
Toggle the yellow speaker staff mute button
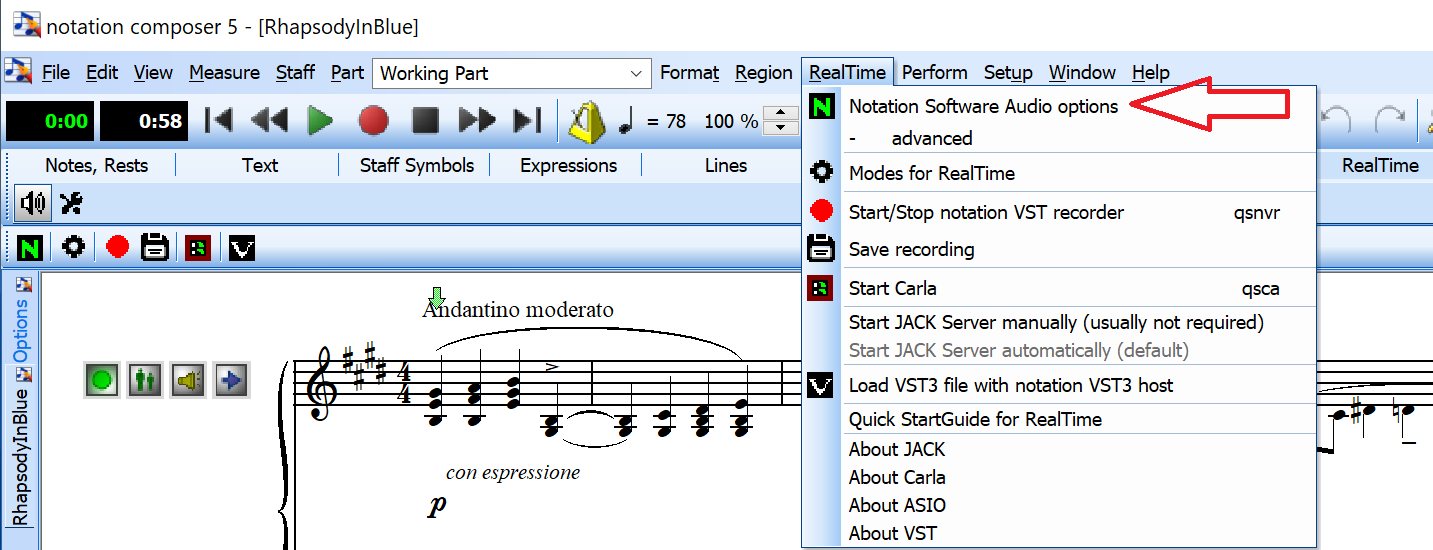pyautogui.click(x=187, y=380)
